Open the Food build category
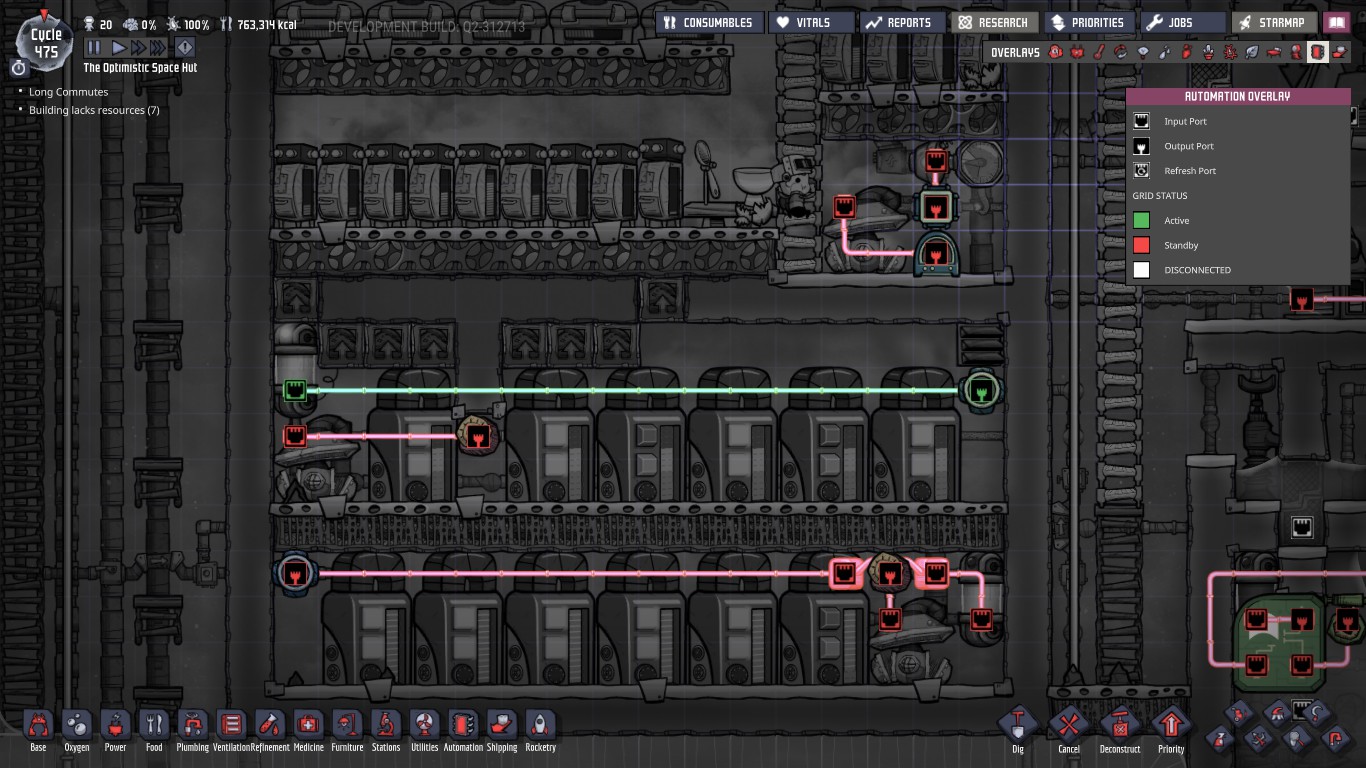 (x=154, y=730)
